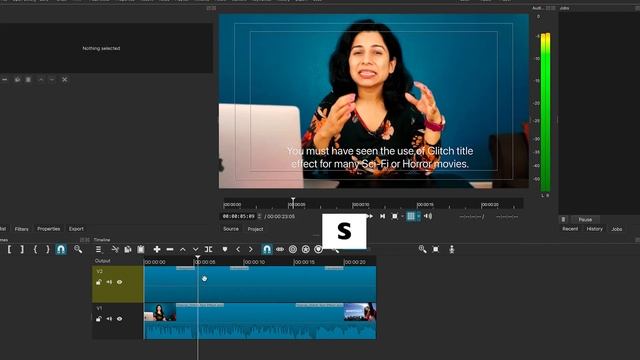The image size is (640, 360).
Task: Overwrite clip with the down-caret icon
Action: coord(196,249)
